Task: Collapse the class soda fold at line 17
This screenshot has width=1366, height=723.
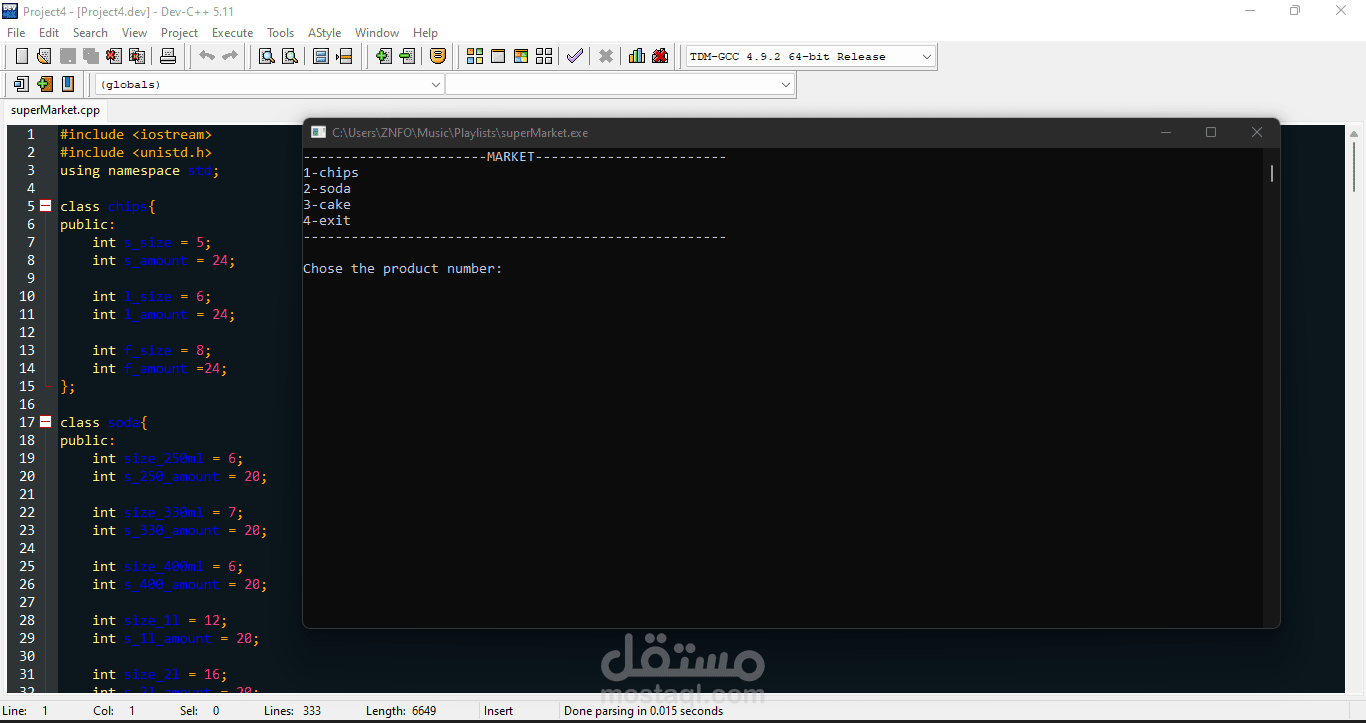Action: [x=45, y=422]
